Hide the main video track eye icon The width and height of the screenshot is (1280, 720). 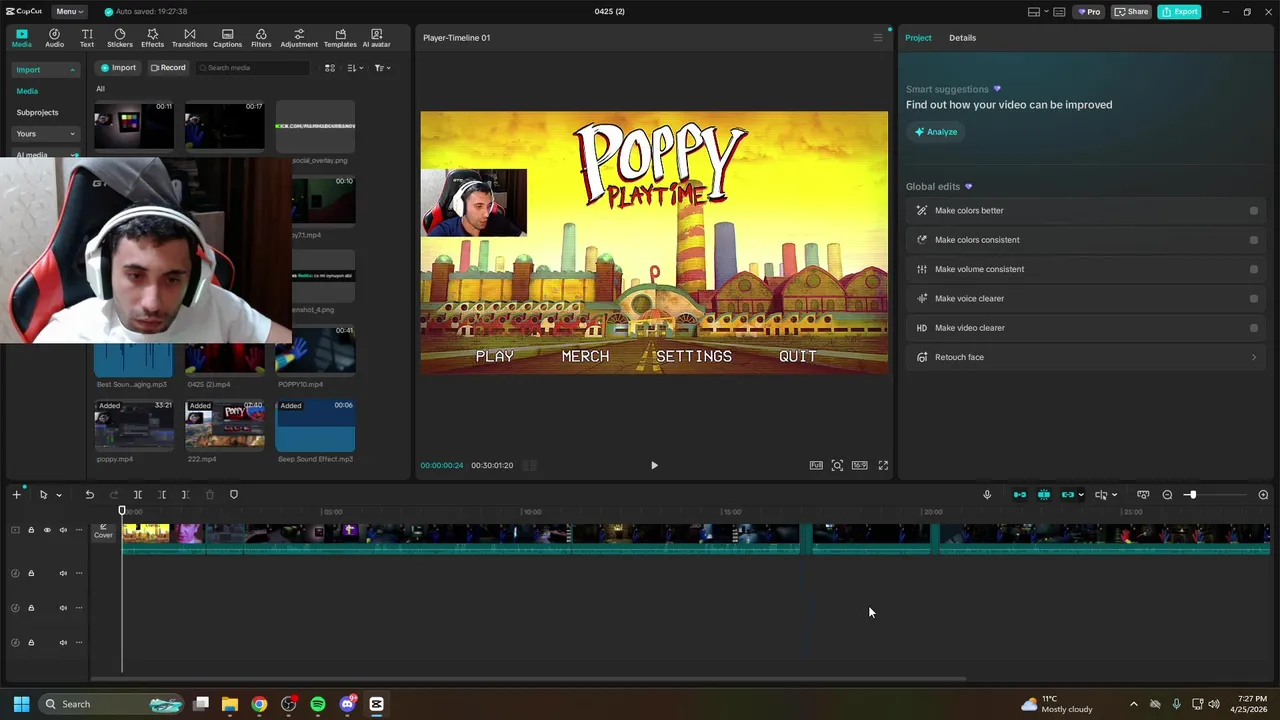(47, 530)
